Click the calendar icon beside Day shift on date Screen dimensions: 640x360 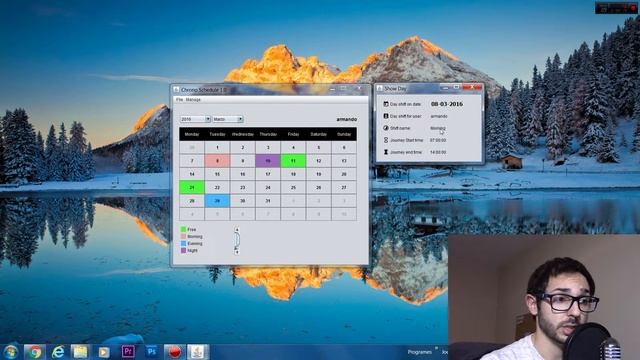[386, 104]
